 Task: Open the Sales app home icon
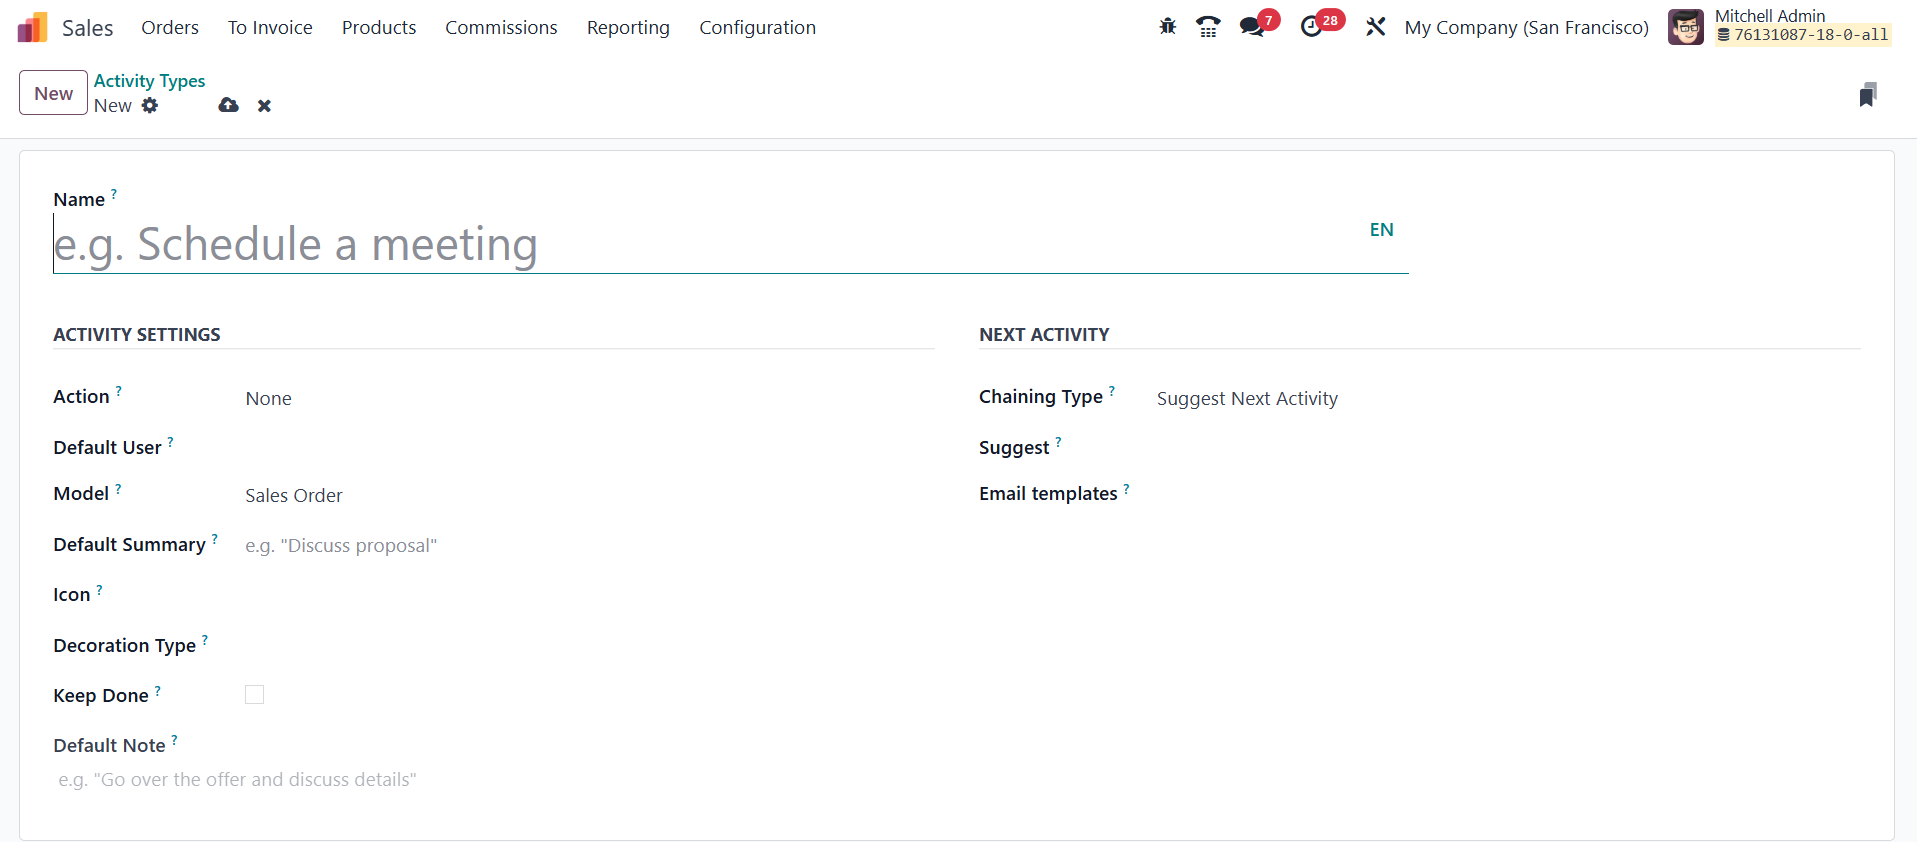[32, 27]
